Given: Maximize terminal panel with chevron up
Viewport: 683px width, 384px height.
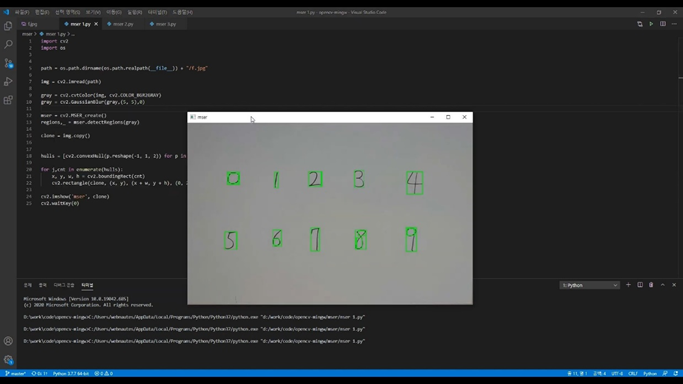Looking at the screenshot, I should (663, 285).
